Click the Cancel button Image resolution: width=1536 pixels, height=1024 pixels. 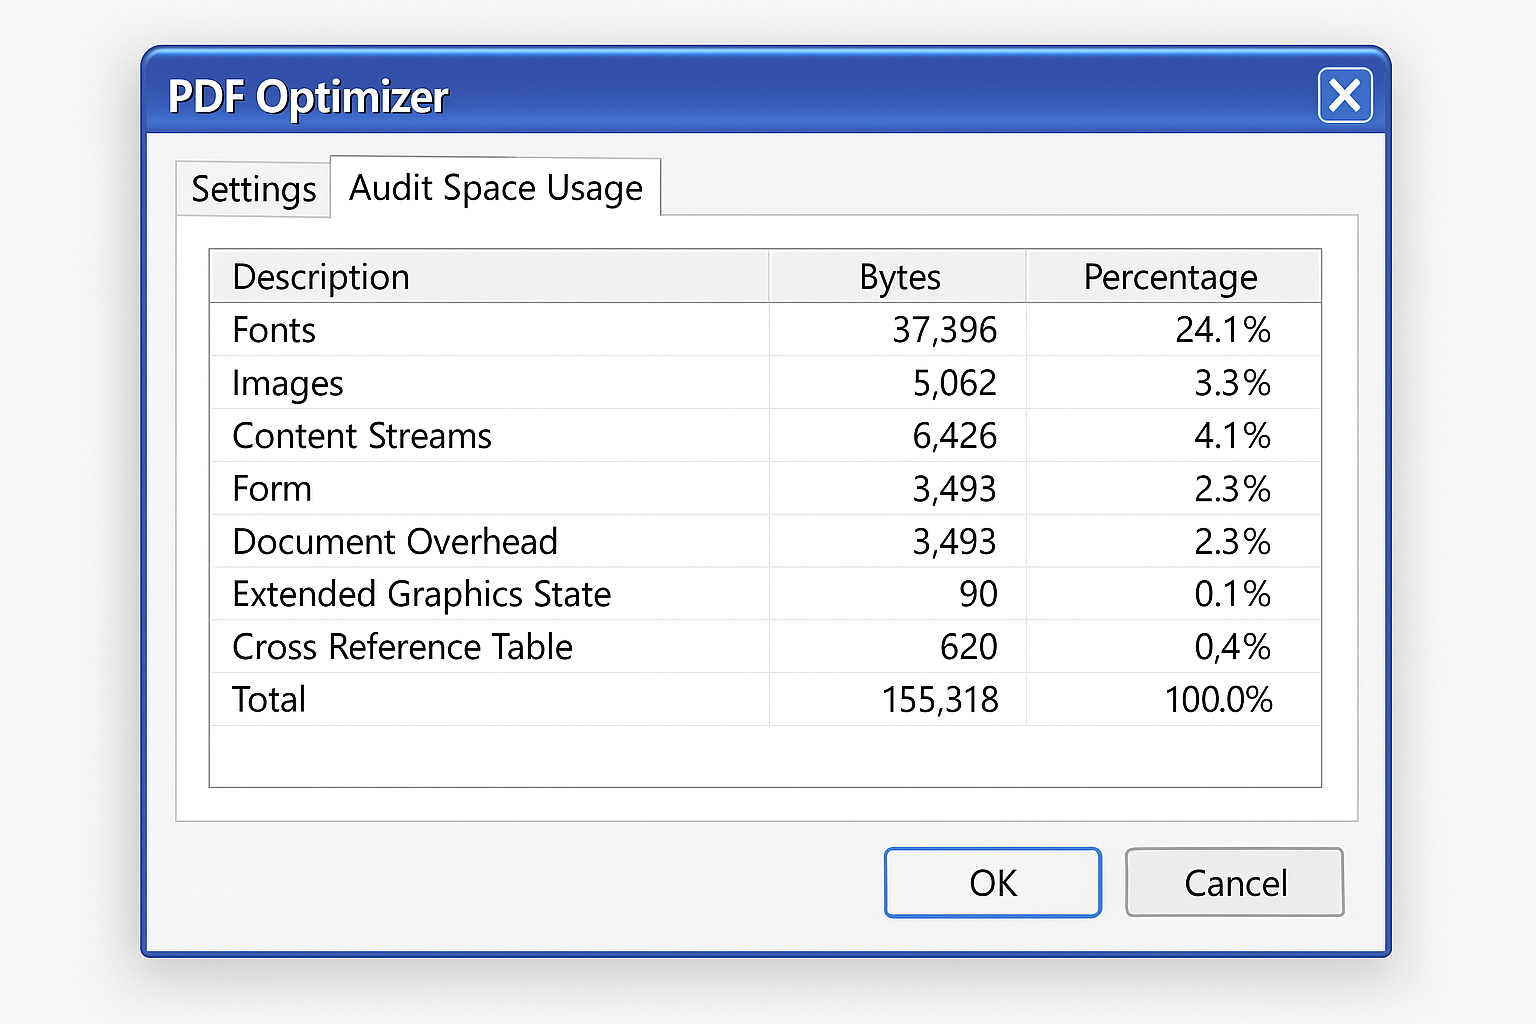click(x=1234, y=883)
